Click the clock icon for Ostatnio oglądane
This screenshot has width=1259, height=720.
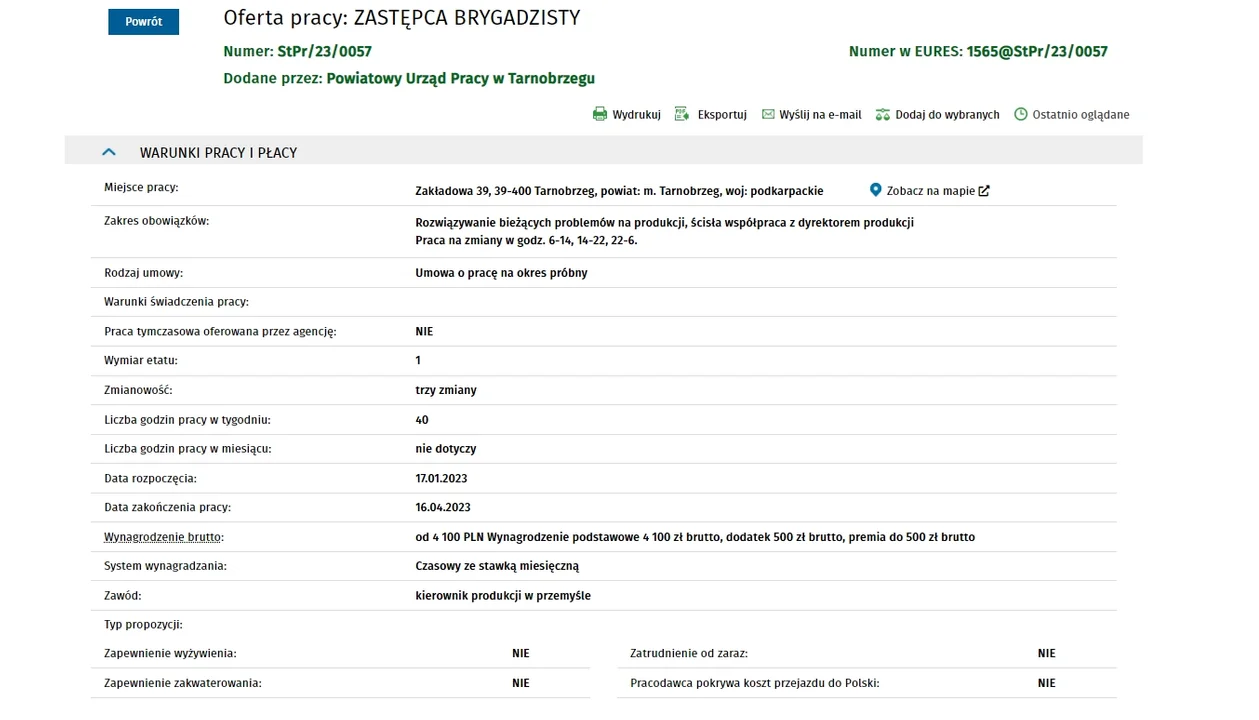(x=1021, y=114)
